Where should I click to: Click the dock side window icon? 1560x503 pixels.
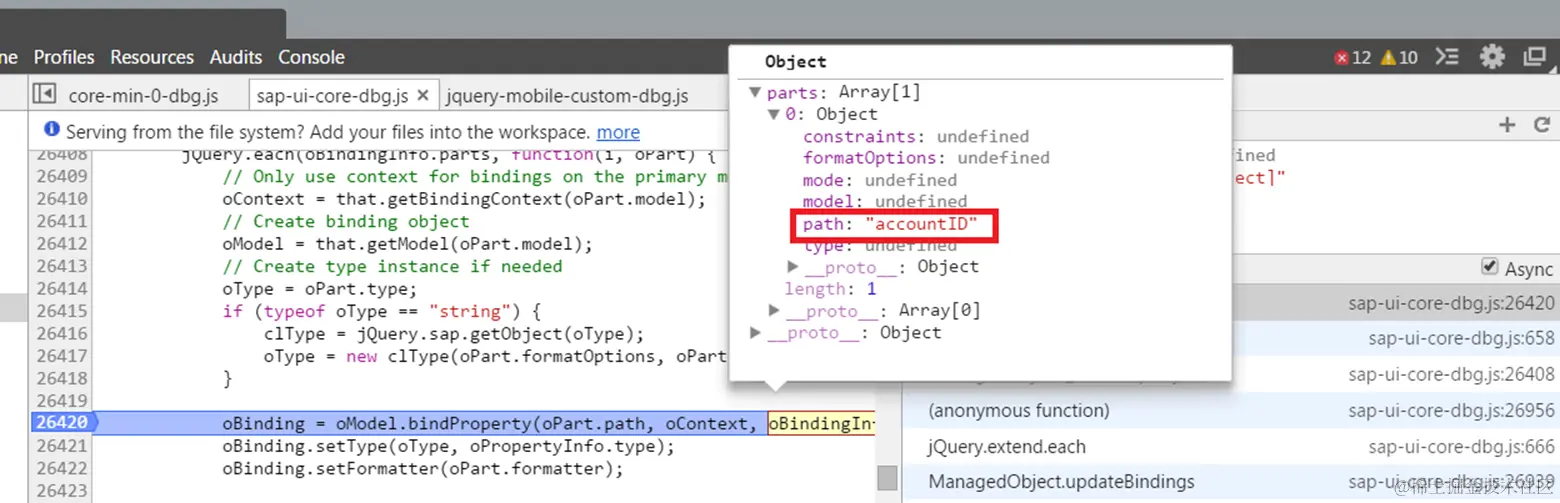point(1535,57)
